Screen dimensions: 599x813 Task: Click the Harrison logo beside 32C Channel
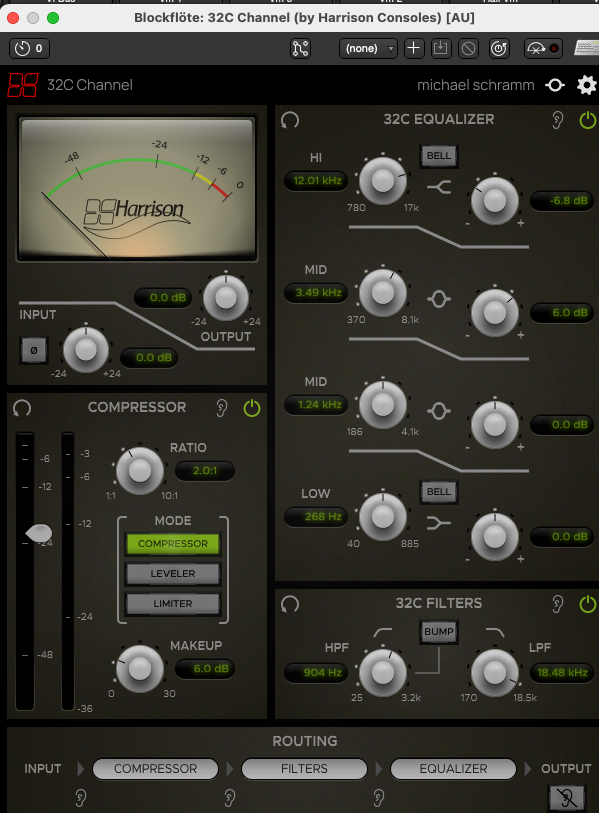[23, 85]
